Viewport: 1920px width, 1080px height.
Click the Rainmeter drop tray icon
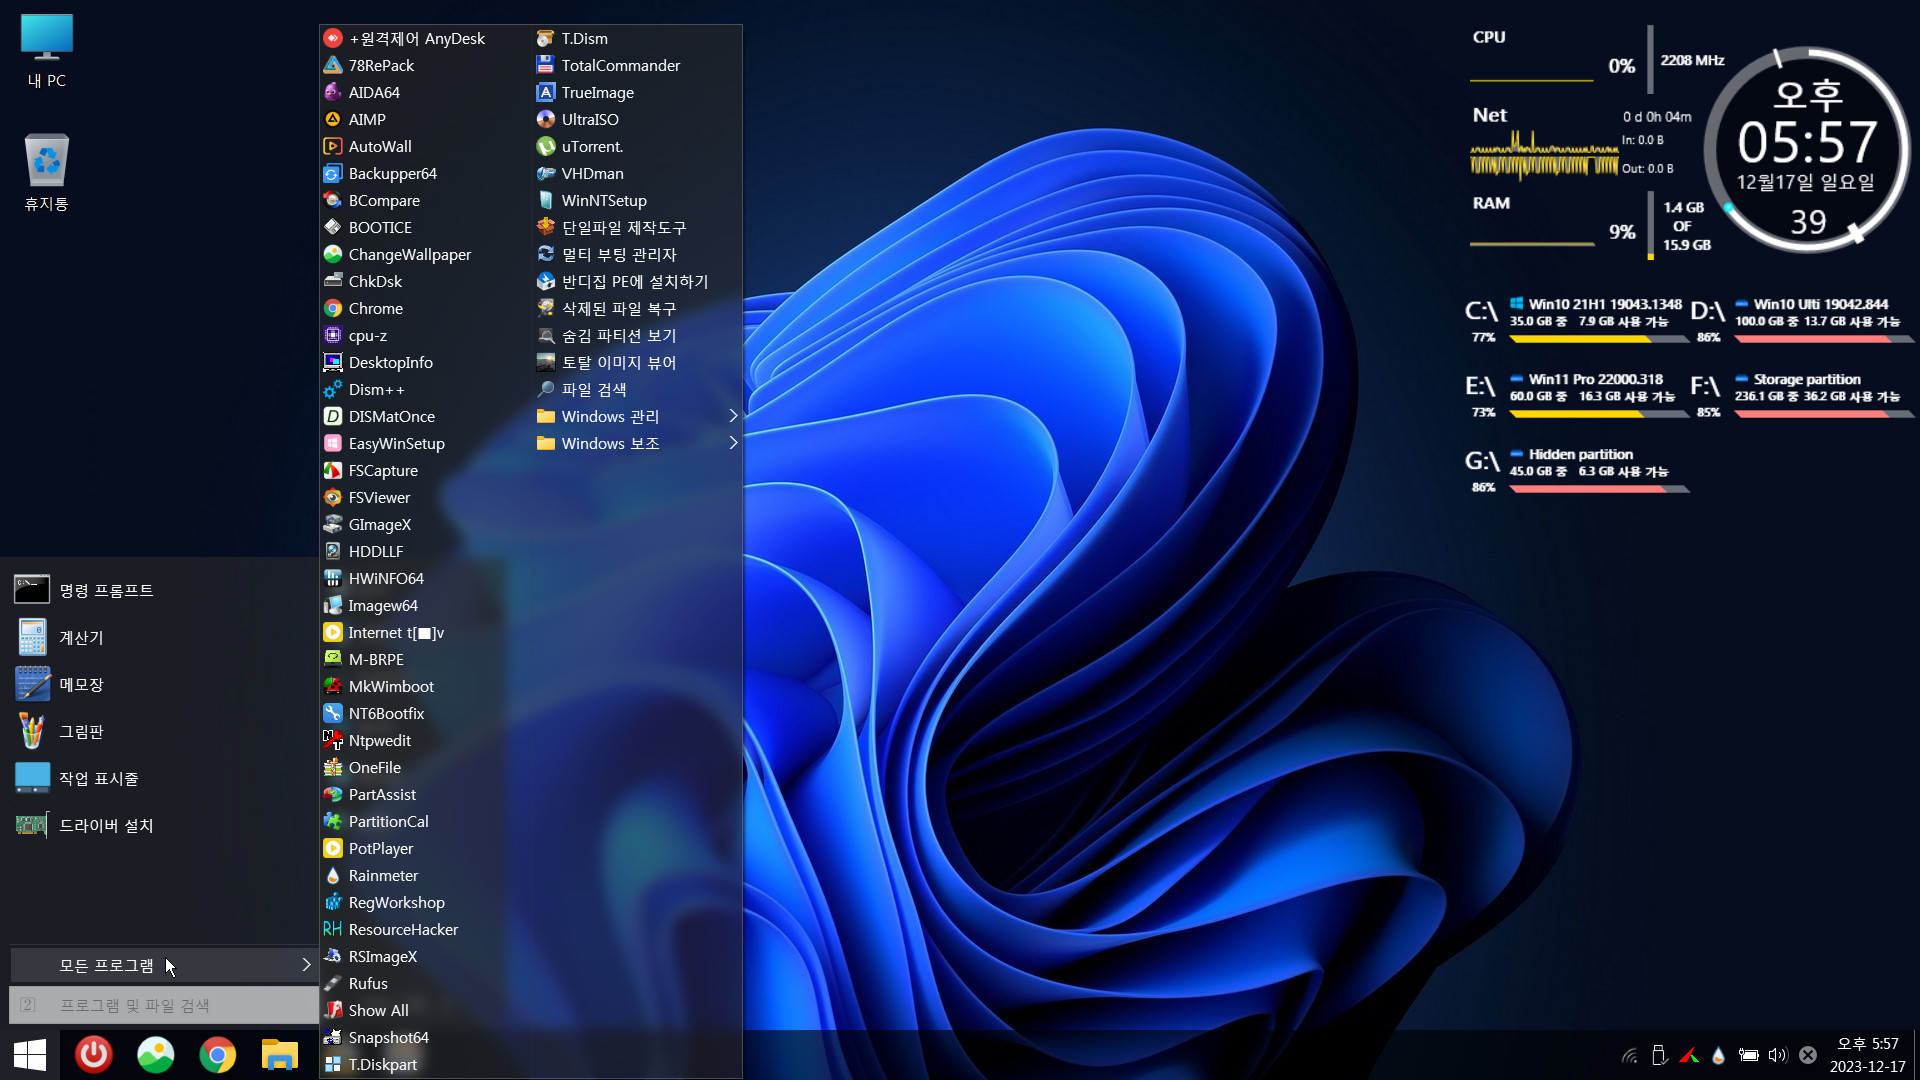[1718, 1055]
